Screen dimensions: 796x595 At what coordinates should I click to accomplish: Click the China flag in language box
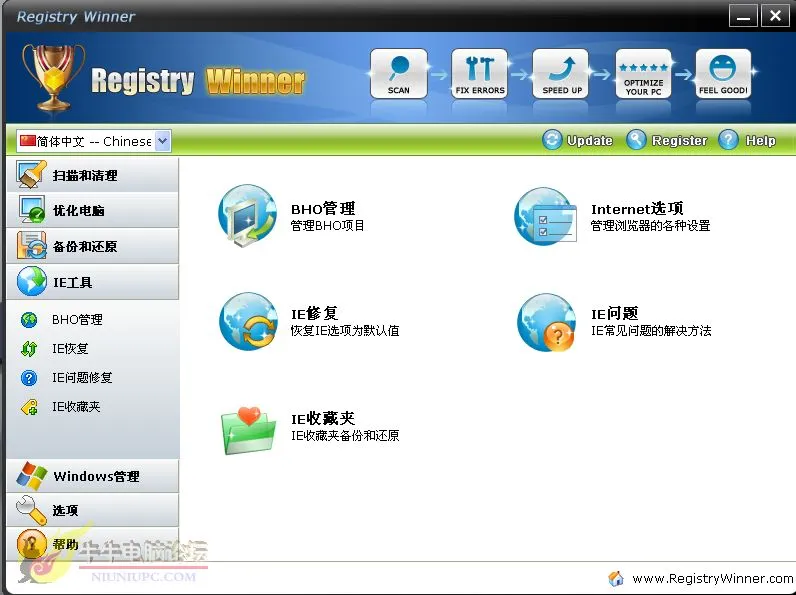(x=28, y=140)
